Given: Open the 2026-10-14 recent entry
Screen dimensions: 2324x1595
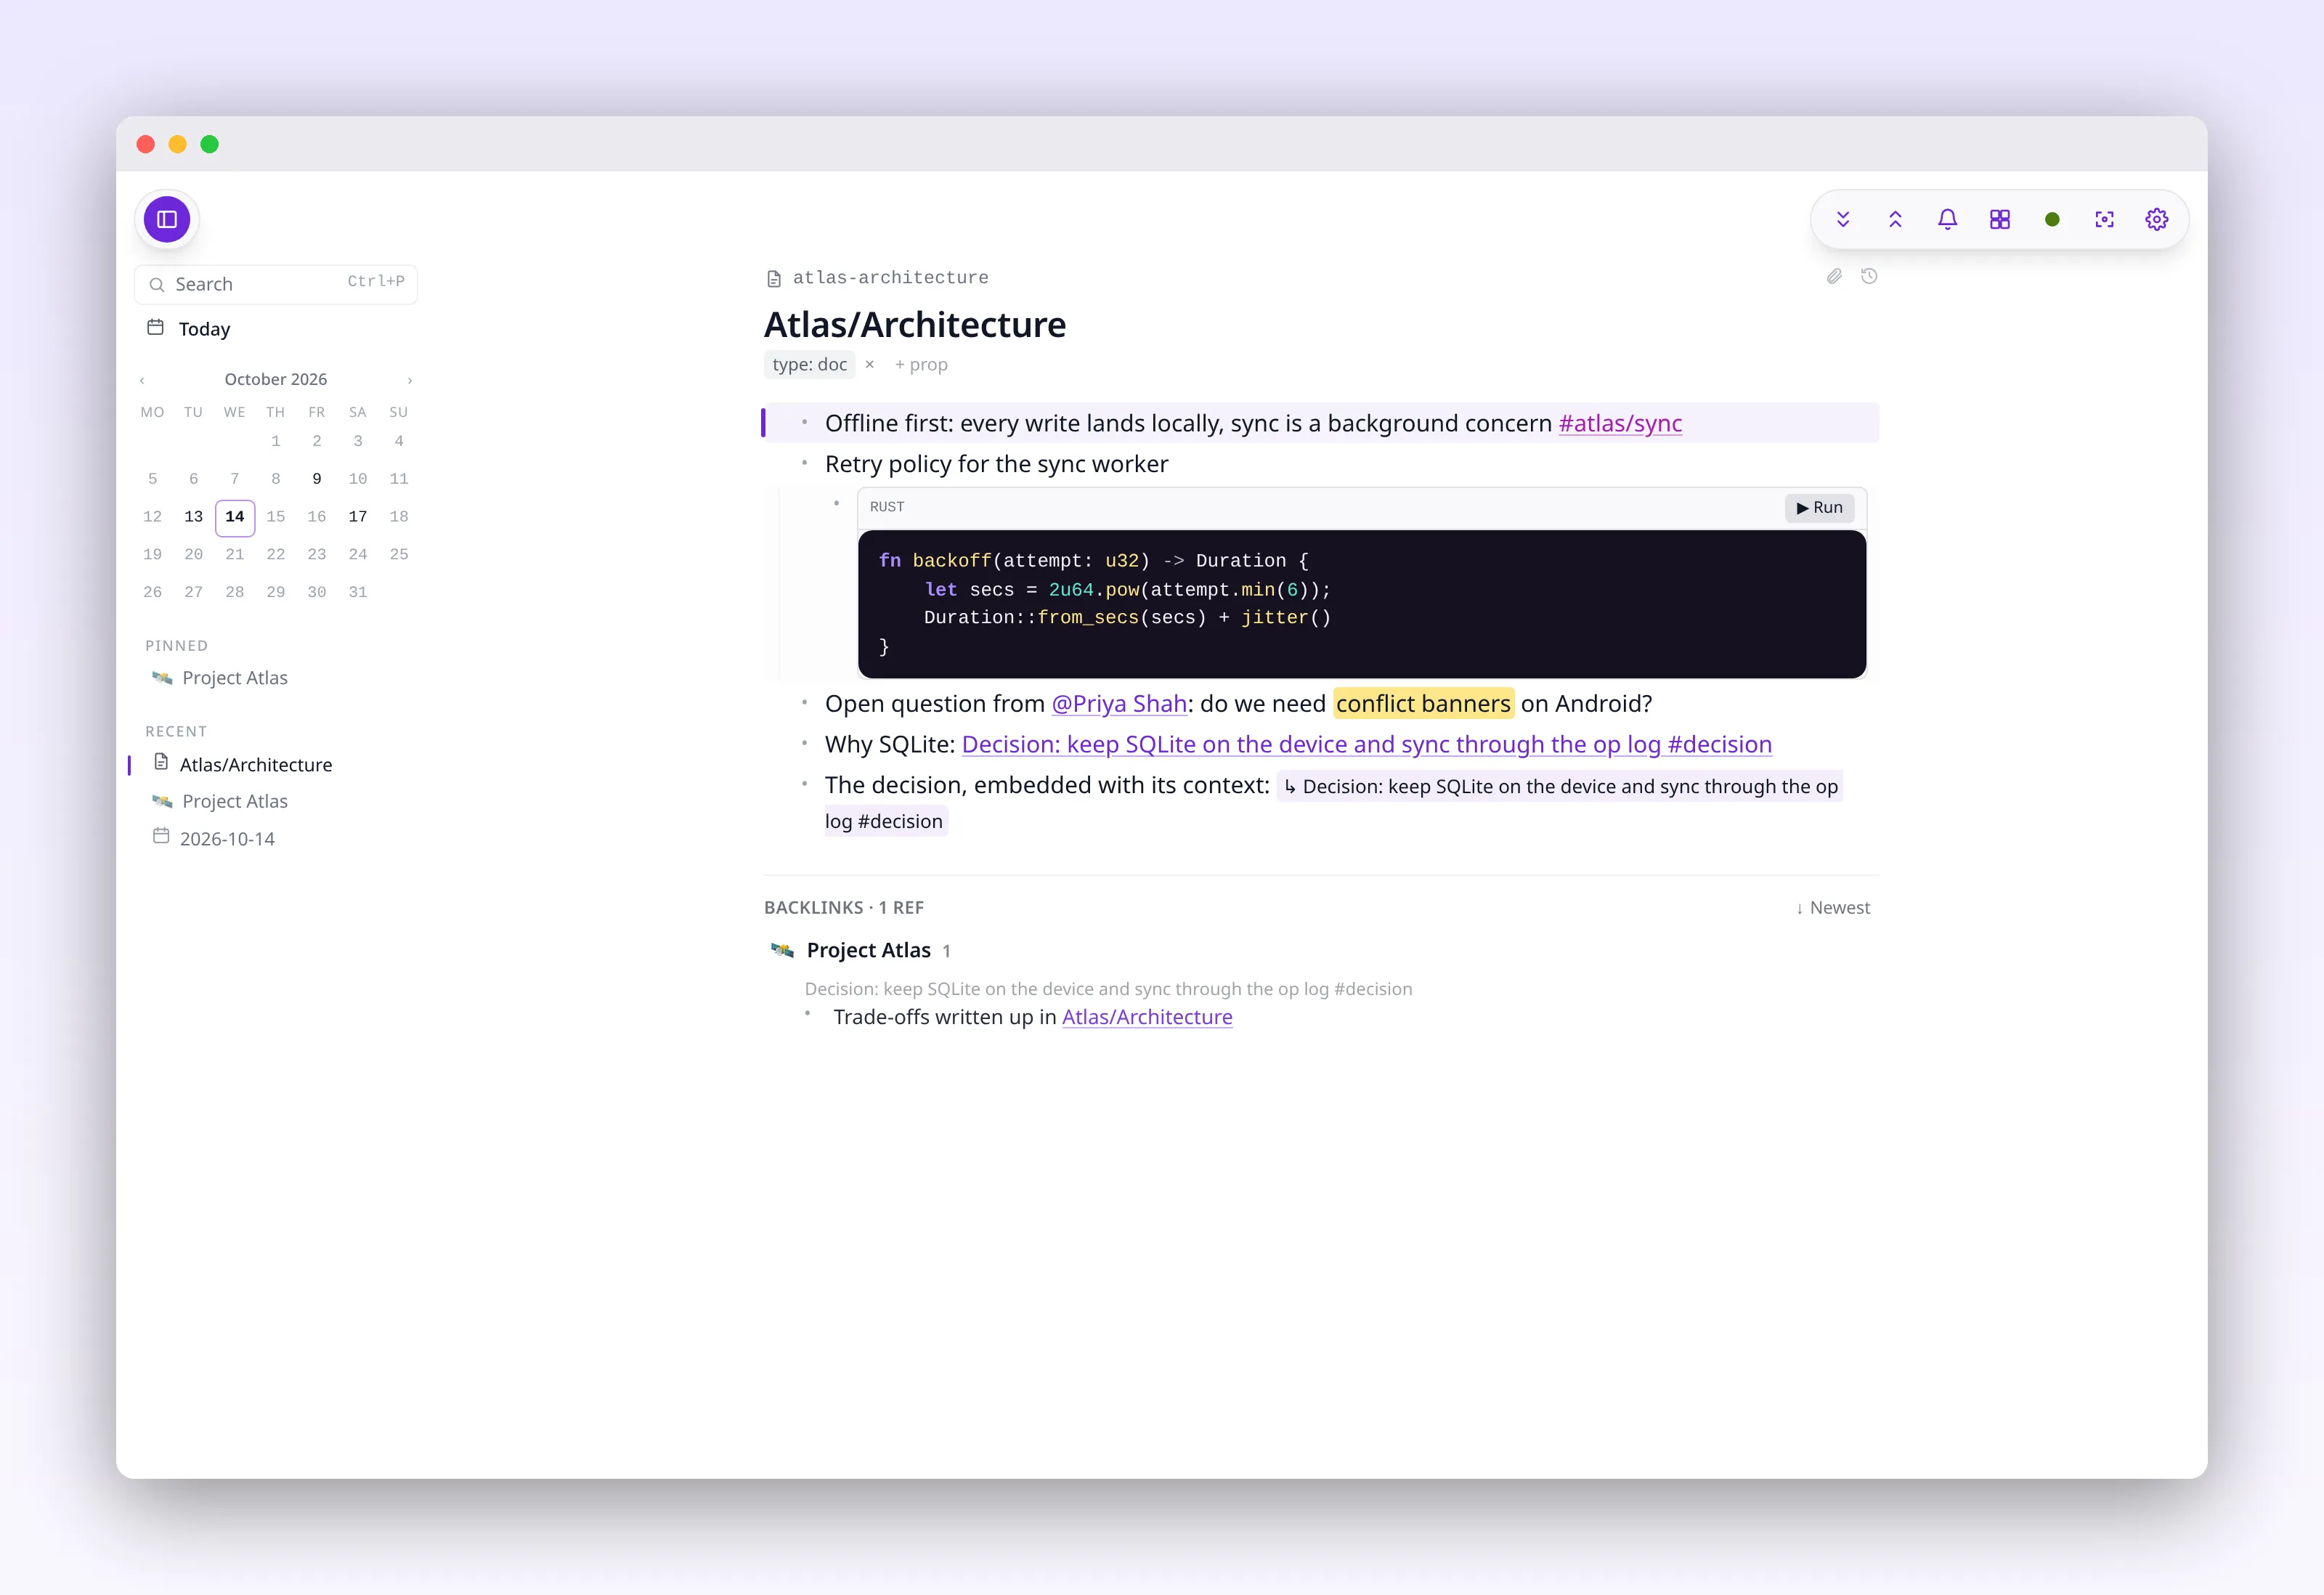Looking at the screenshot, I should point(227,839).
